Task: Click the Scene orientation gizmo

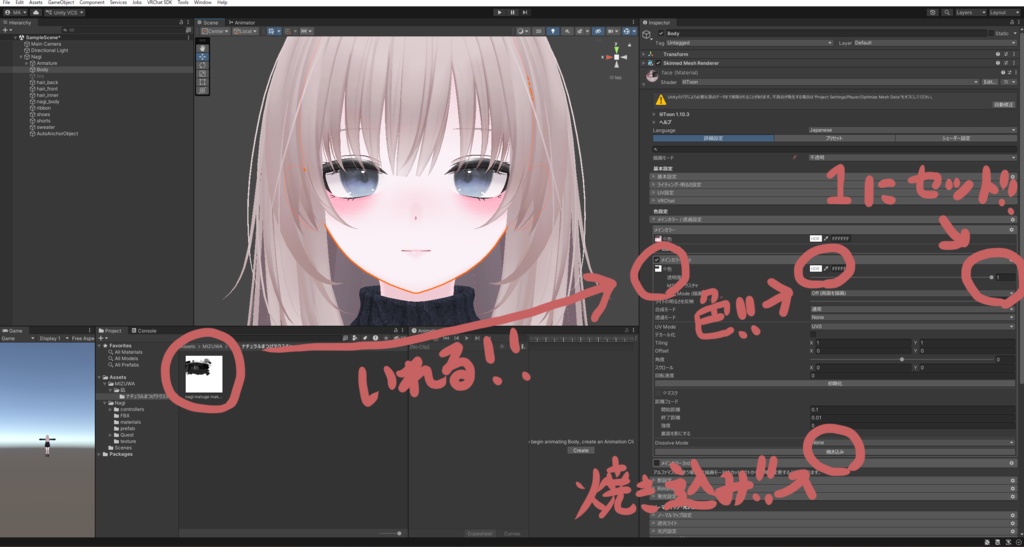Action: click(616, 57)
